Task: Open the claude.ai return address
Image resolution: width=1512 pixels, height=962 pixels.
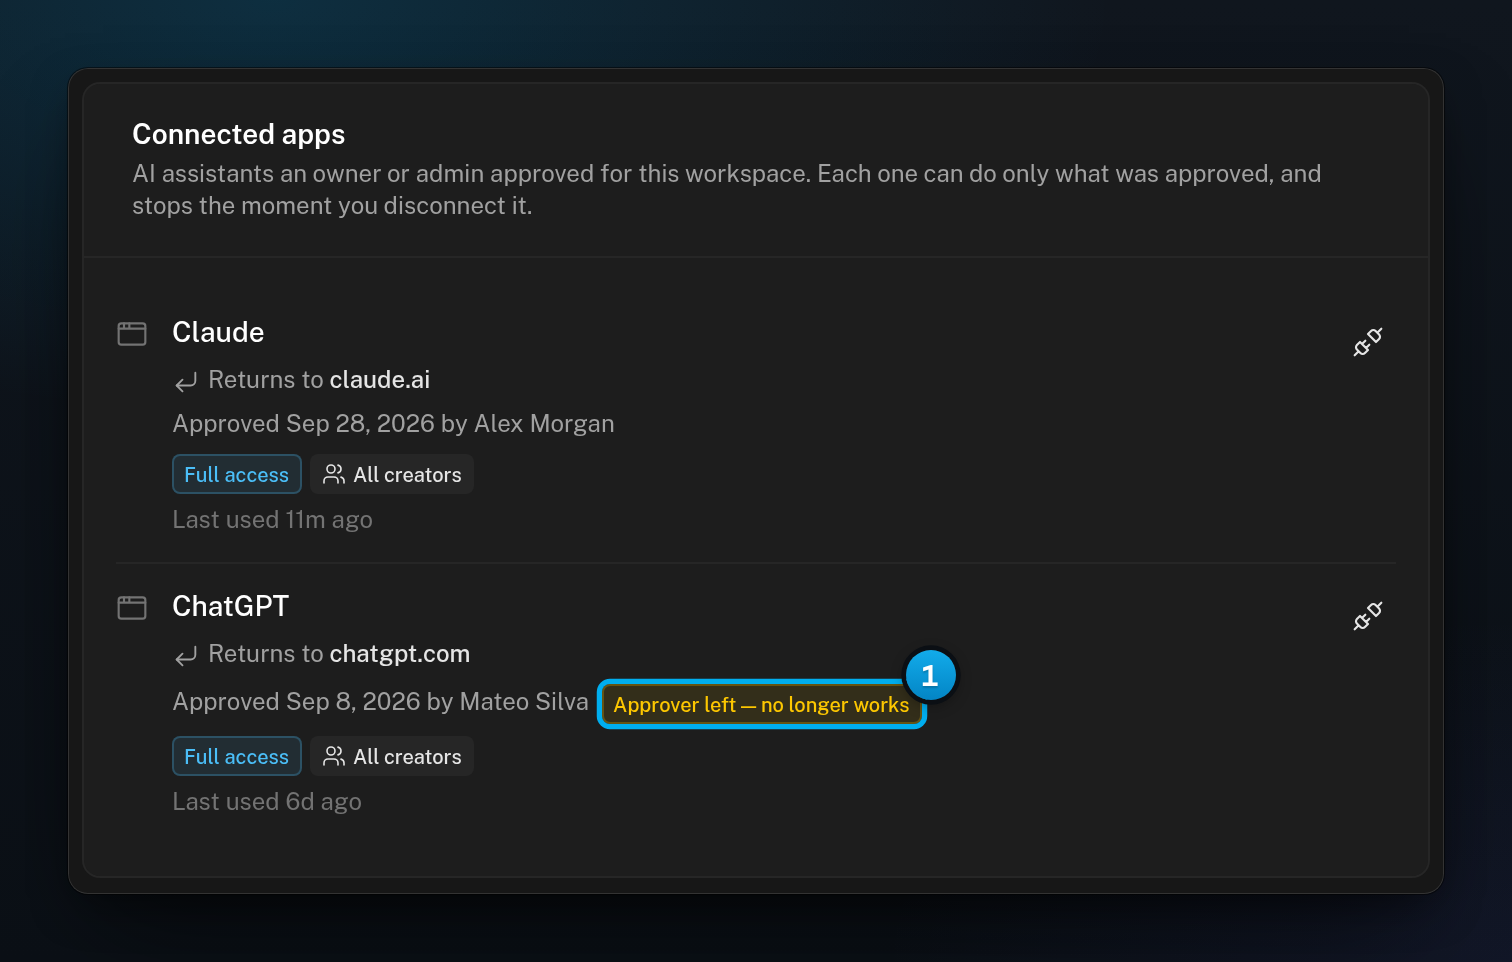Action: coord(380,380)
